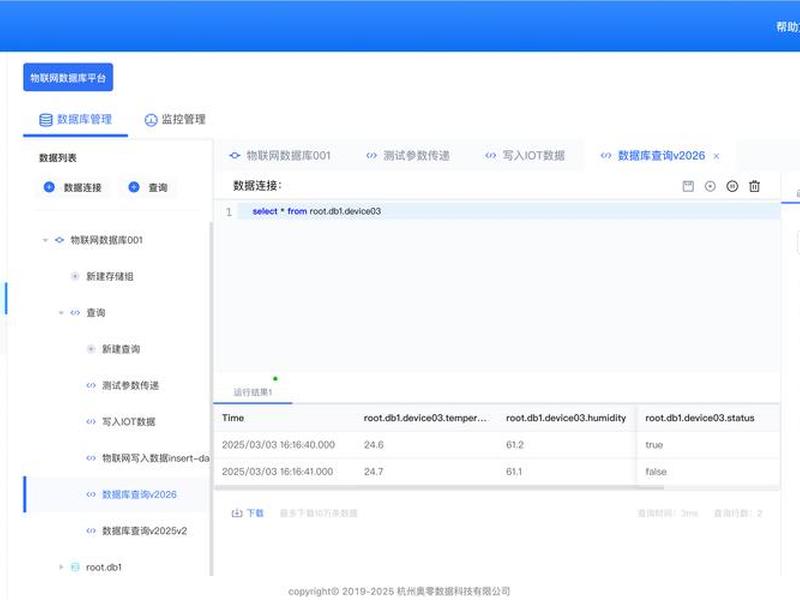Screen dimensions: 800x600
Task: Open 数据库查询v2025v2 in the tree
Action: pyautogui.click(x=144, y=531)
